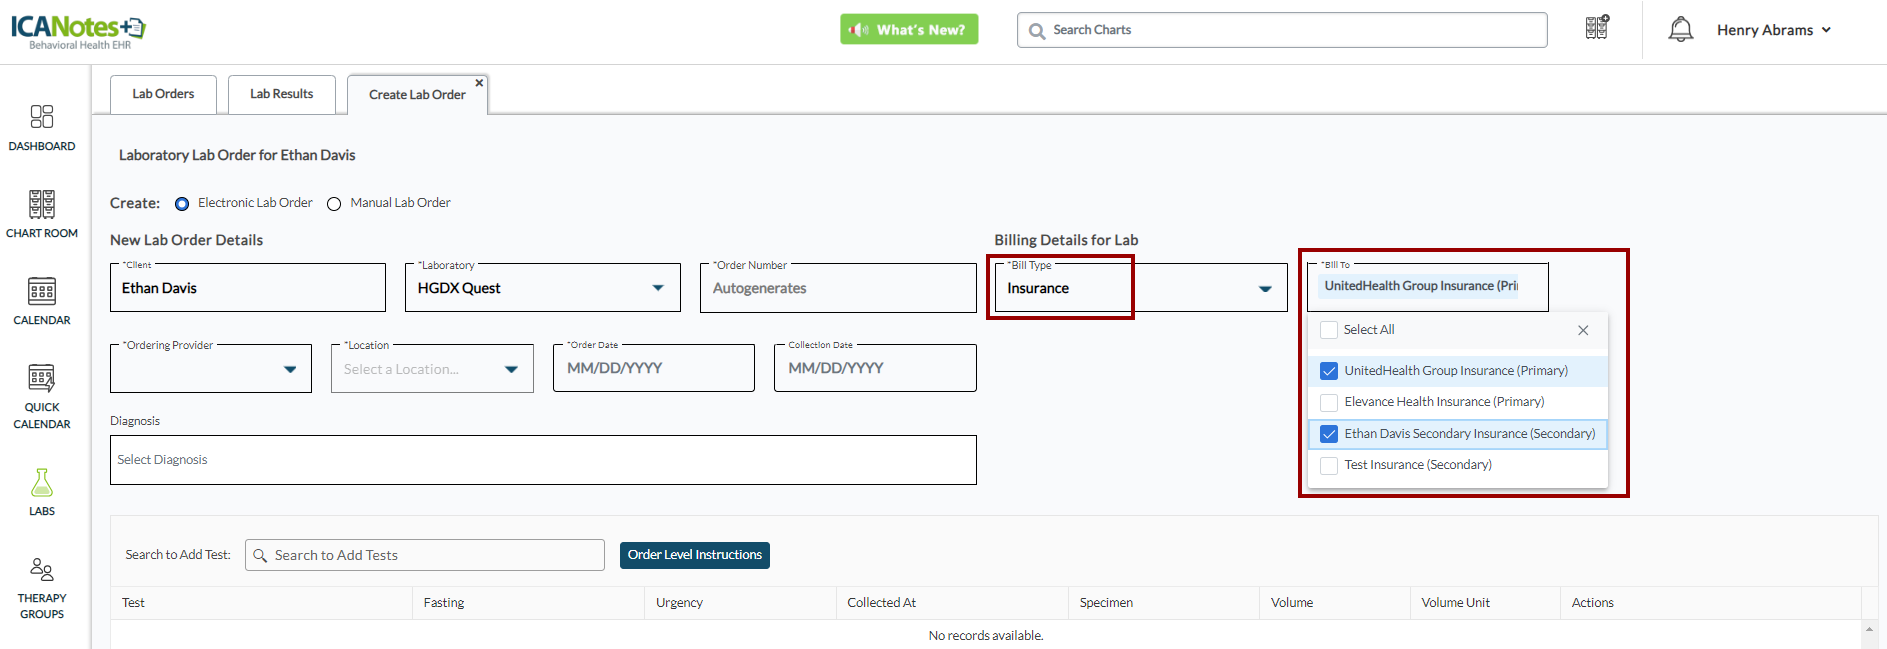
Task: Open the Ordering Provider dropdown
Action: coord(290,369)
